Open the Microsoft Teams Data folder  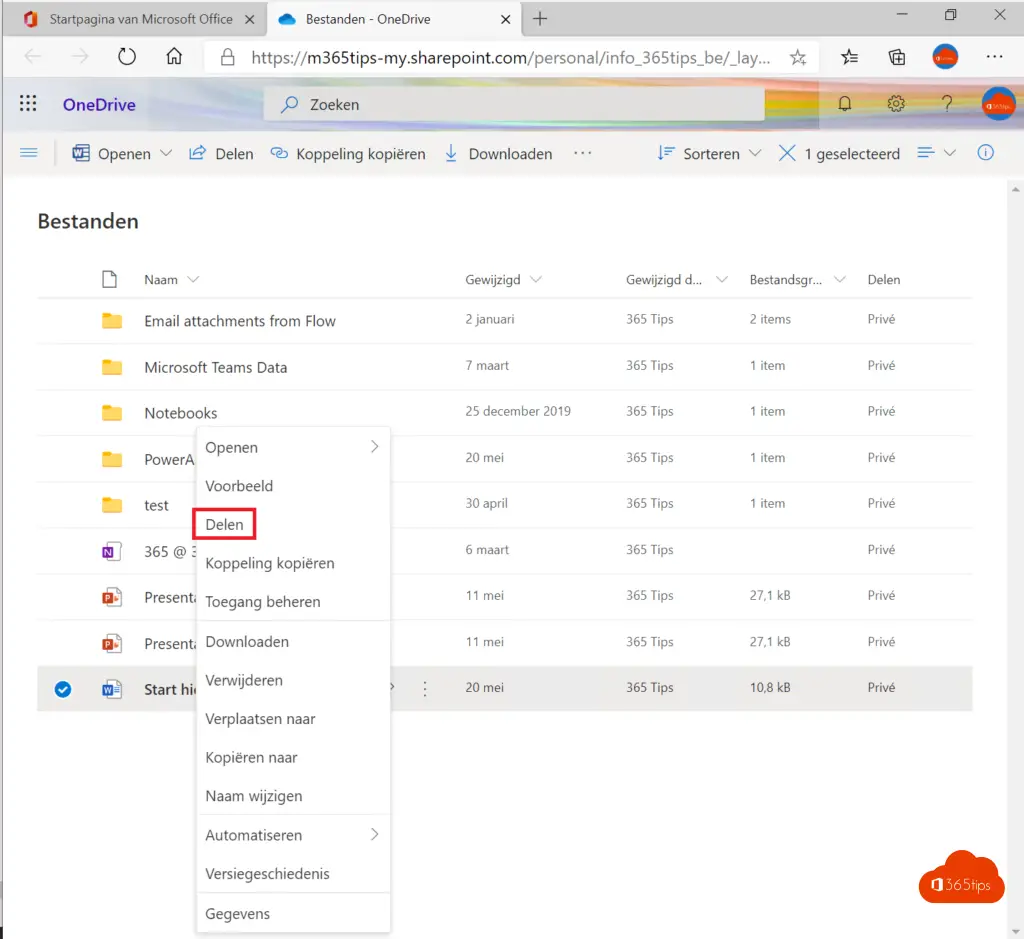(216, 367)
